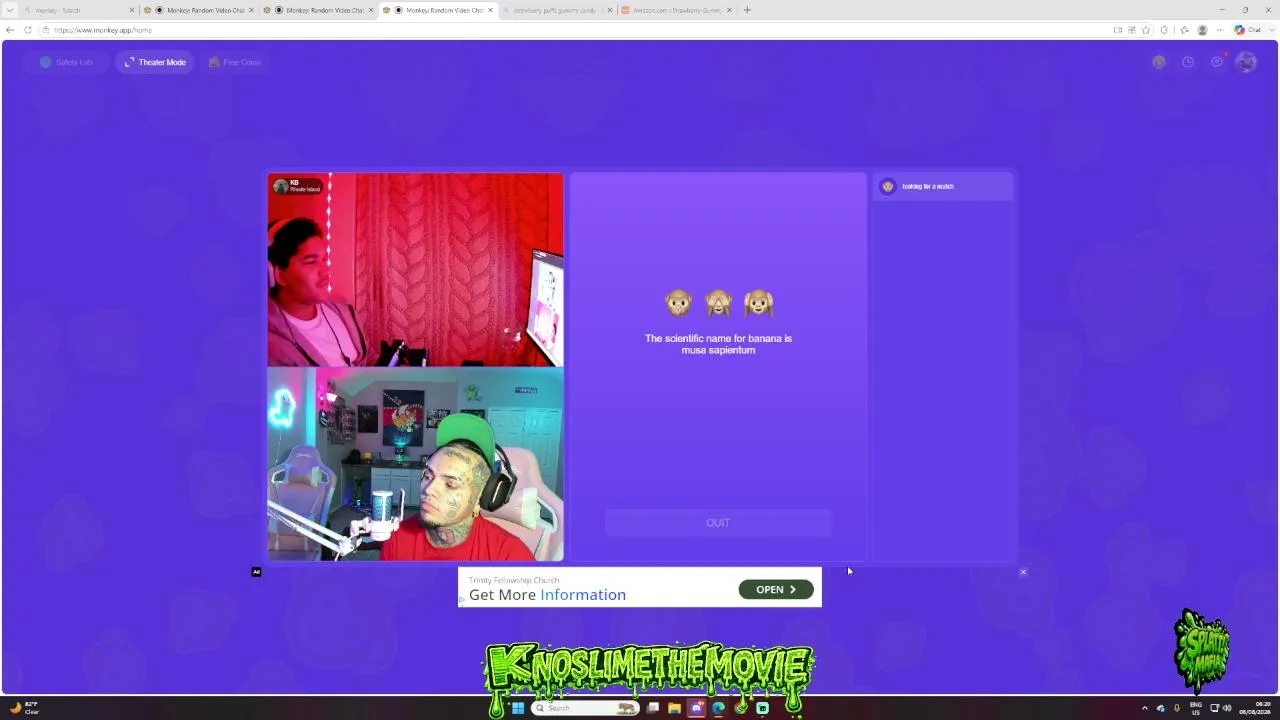Open the volume control in system tray
The image size is (1280, 720).
[1227, 708]
